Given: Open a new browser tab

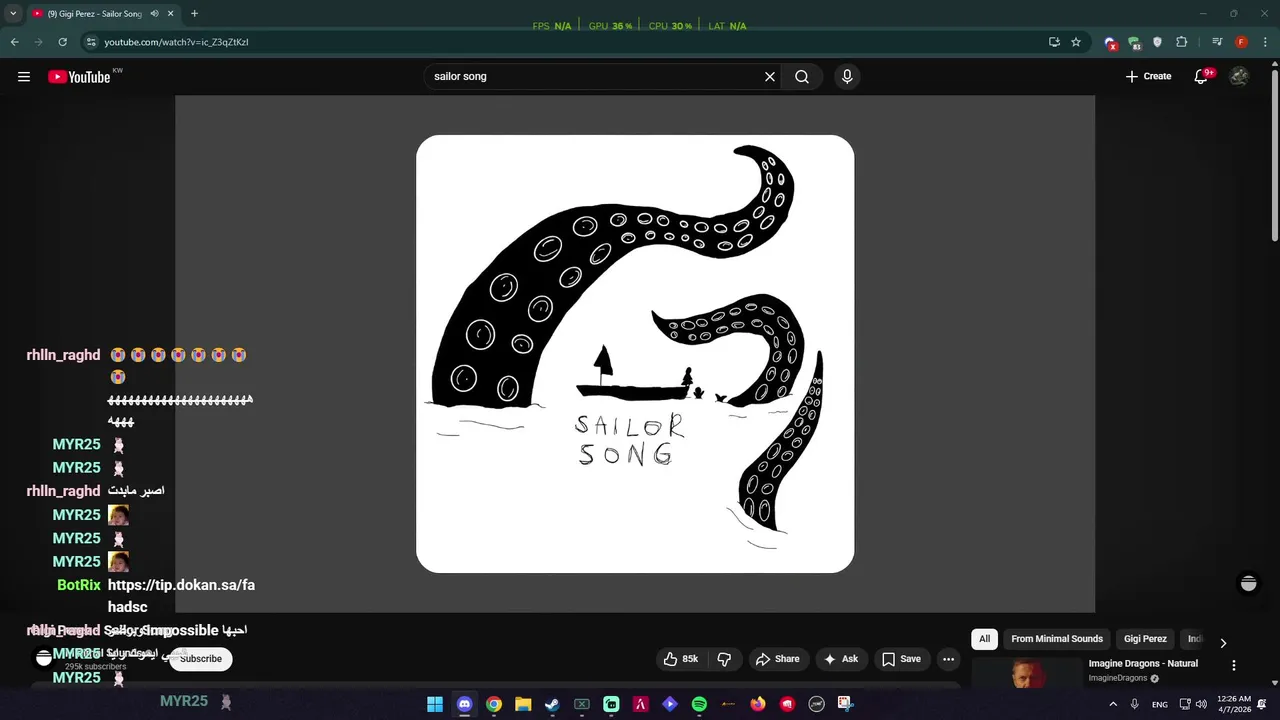Looking at the screenshot, I should (x=194, y=14).
